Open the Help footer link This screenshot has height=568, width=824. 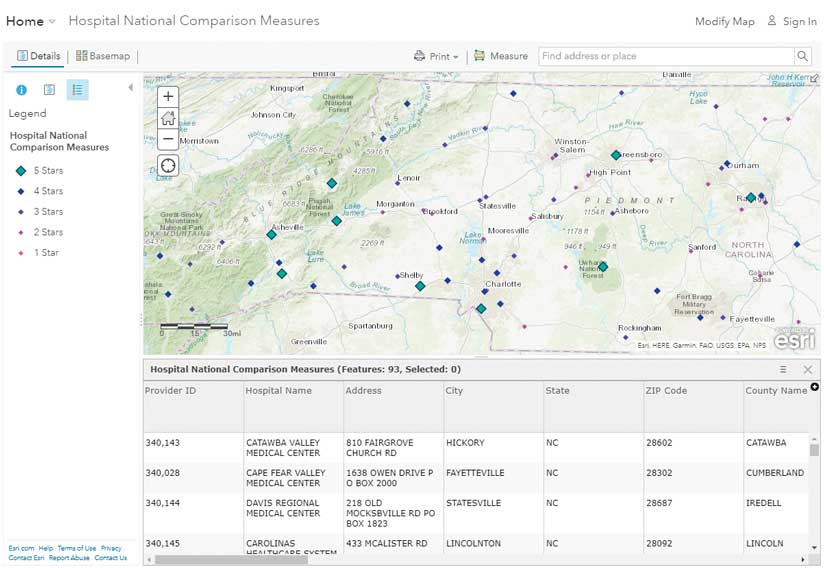[x=46, y=548]
